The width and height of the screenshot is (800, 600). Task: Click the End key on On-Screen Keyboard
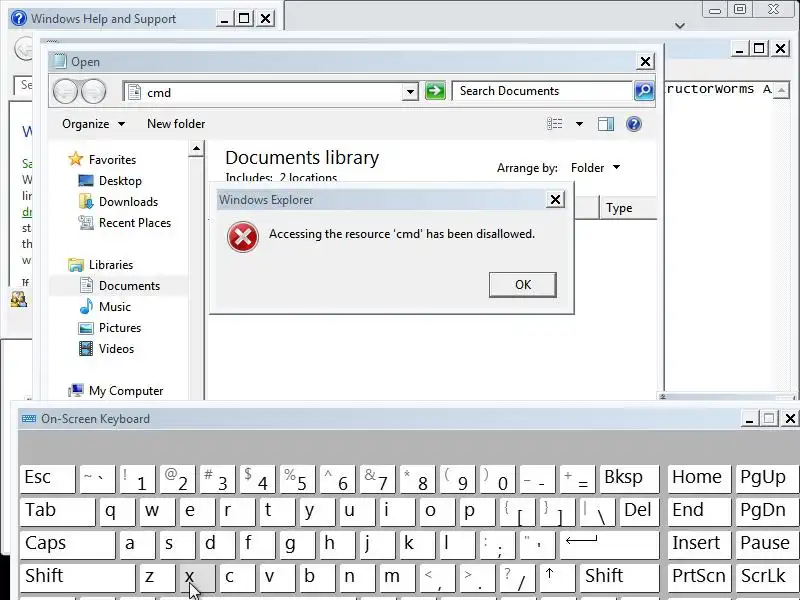click(x=699, y=512)
